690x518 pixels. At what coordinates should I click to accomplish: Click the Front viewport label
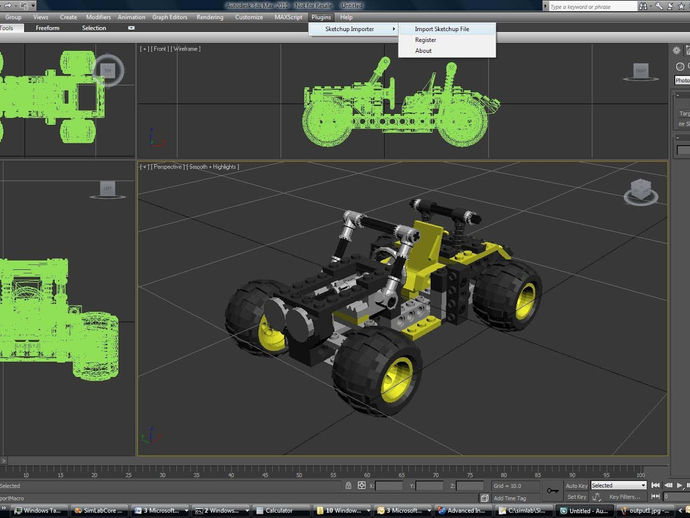[x=160, y=49]
